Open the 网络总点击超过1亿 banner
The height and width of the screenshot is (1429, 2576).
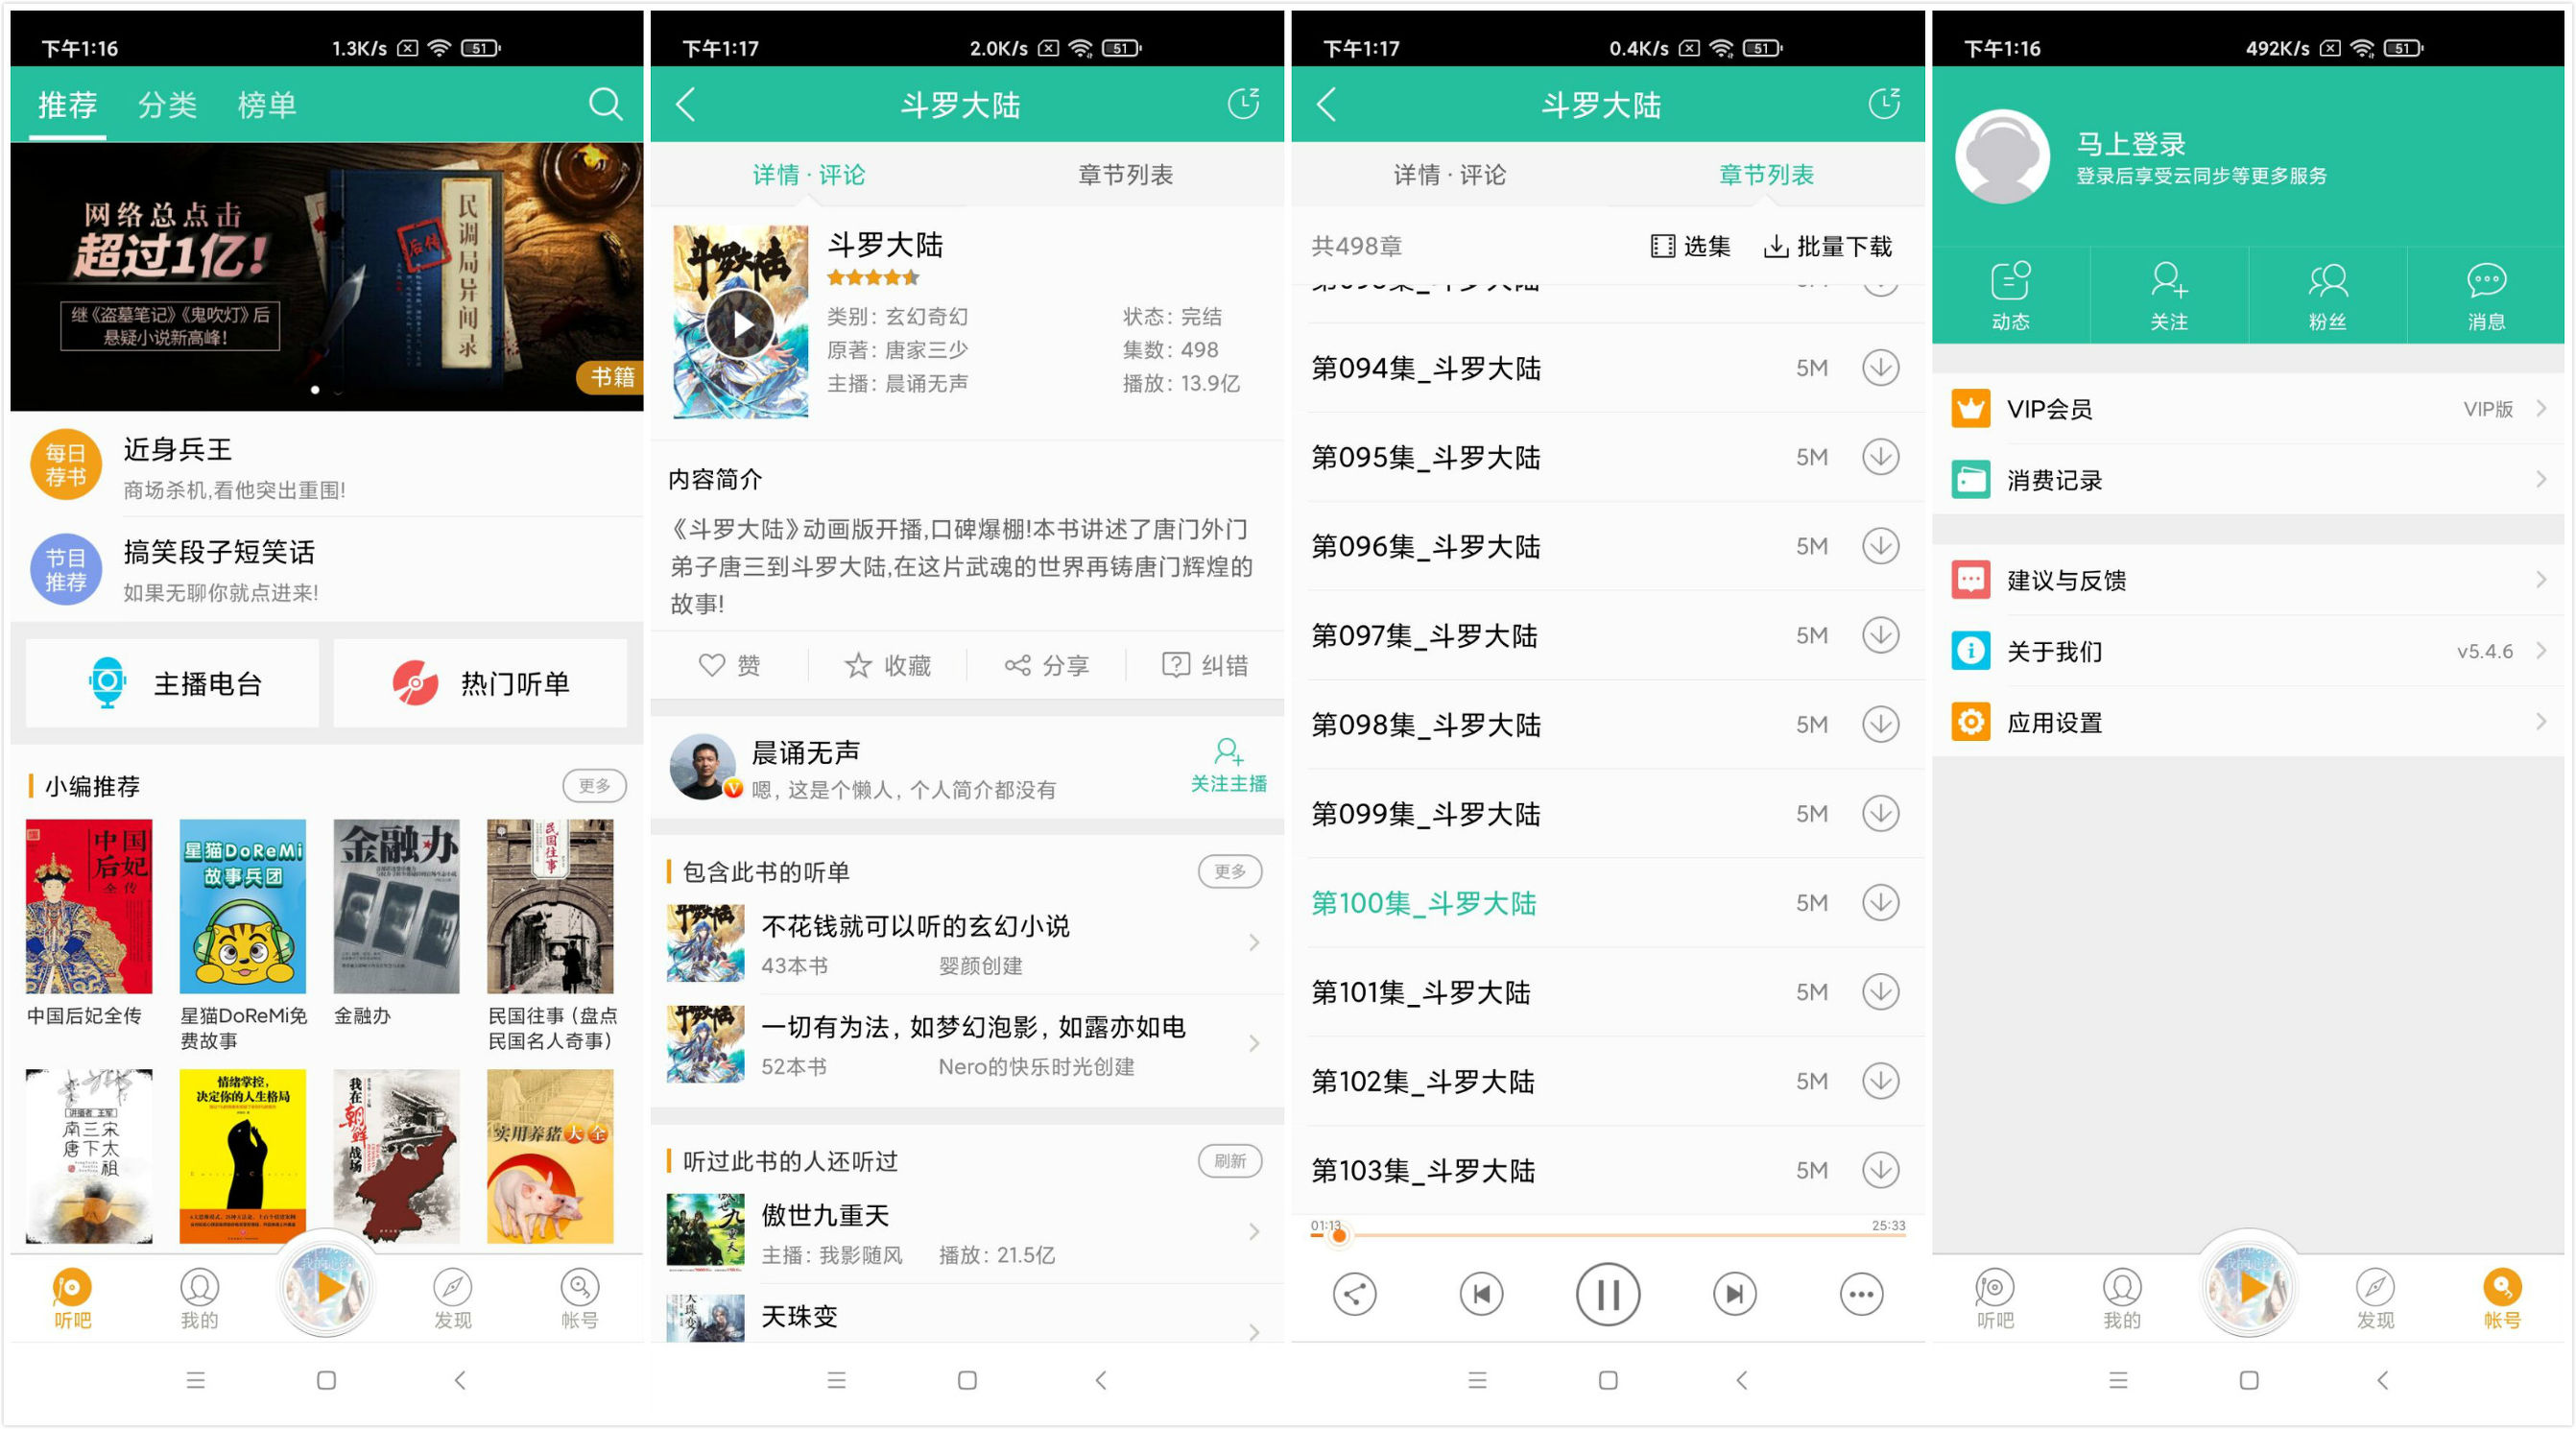pos(326,276)
